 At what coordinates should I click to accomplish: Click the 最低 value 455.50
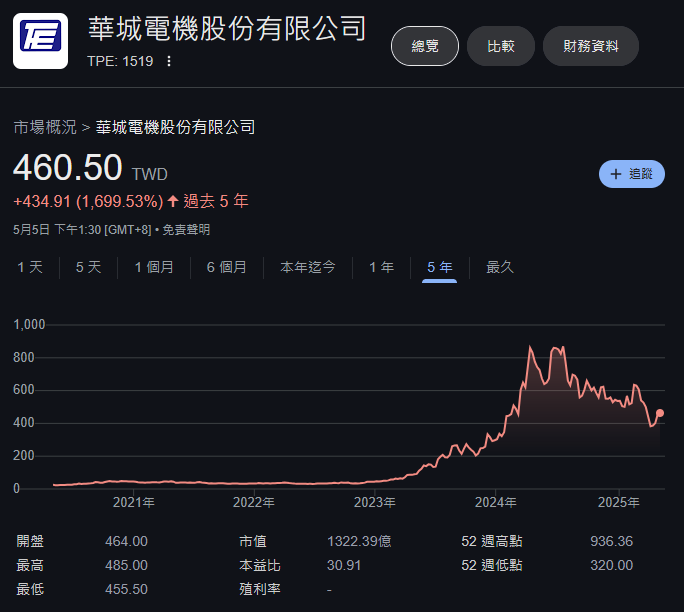[x=127, y=589]
